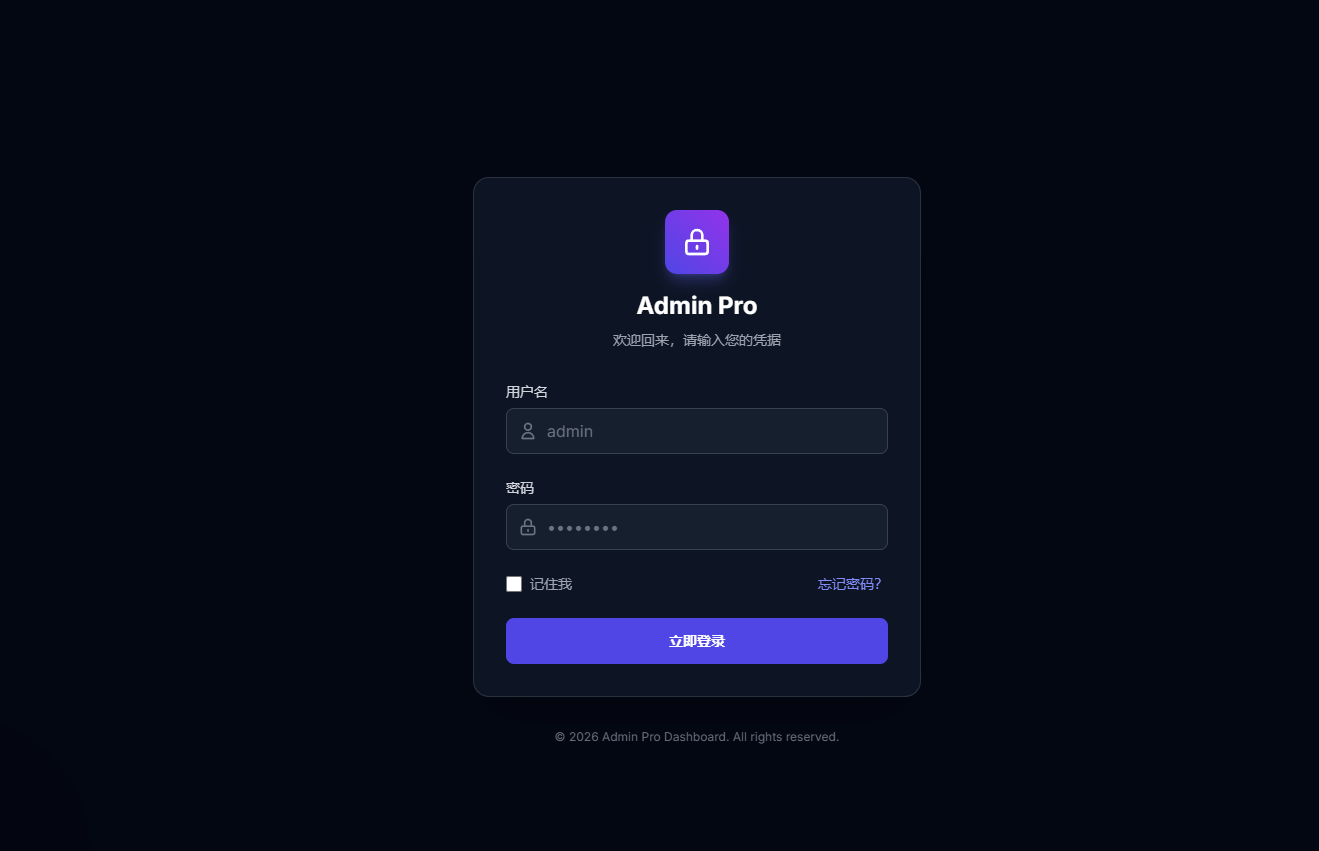Click the 2026 year in the footer
The height and width of the screenshot is (851, 1319).
(584, 737)
